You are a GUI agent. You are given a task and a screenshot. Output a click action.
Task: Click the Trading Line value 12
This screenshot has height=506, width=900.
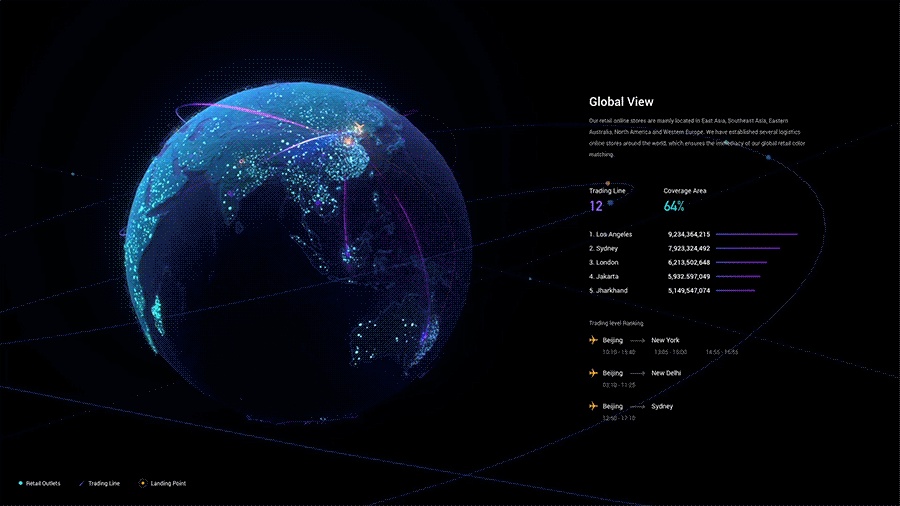click(x=596, y=206)
